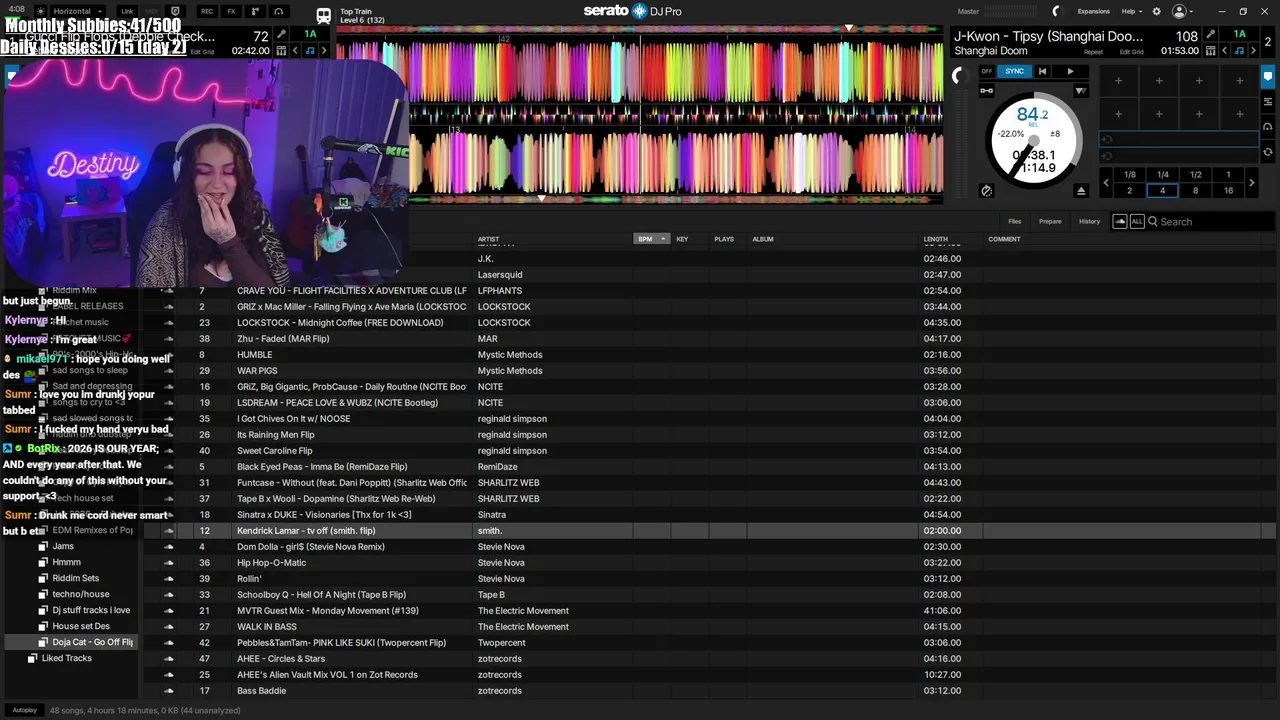Eject the track from right deck
Image resolution: width=1280 pixels, height=720 pixels.
tap(1081, 190)
